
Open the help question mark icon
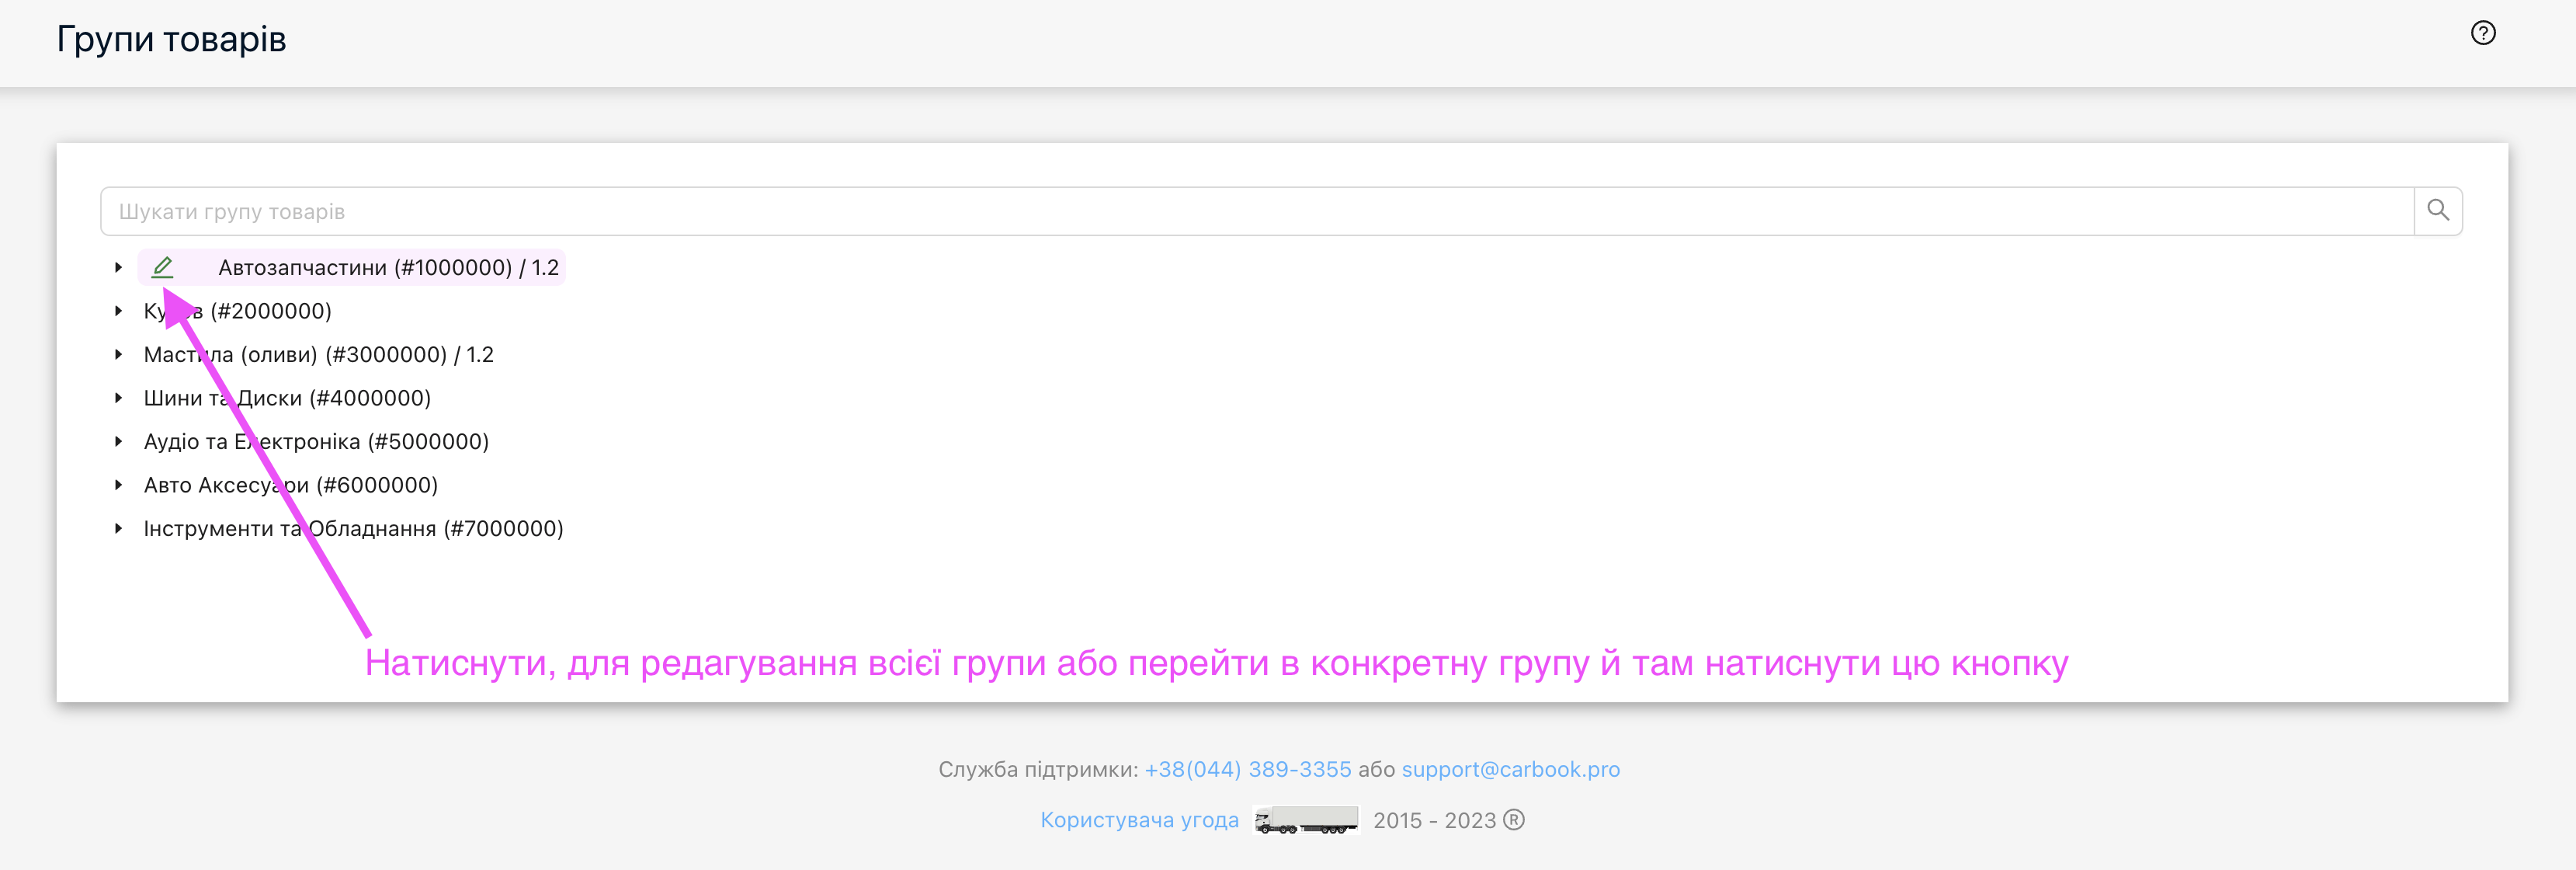[x=2482, y=33]
